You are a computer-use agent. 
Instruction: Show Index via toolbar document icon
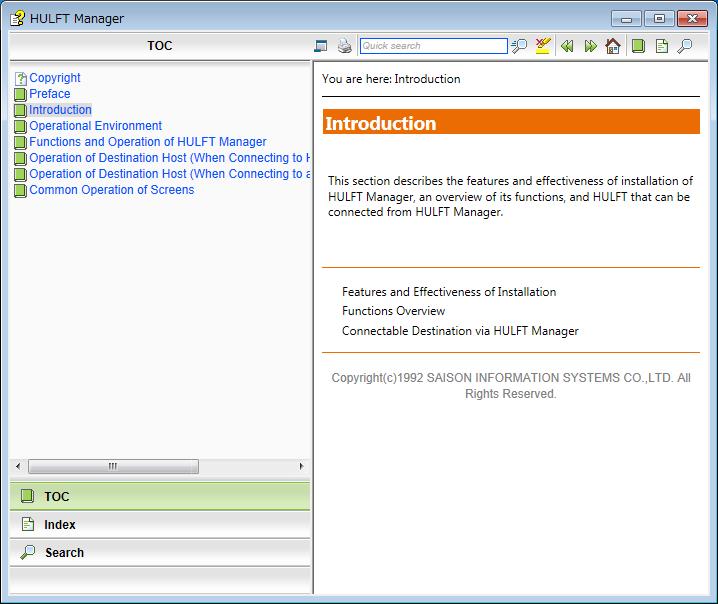point(662,46)
